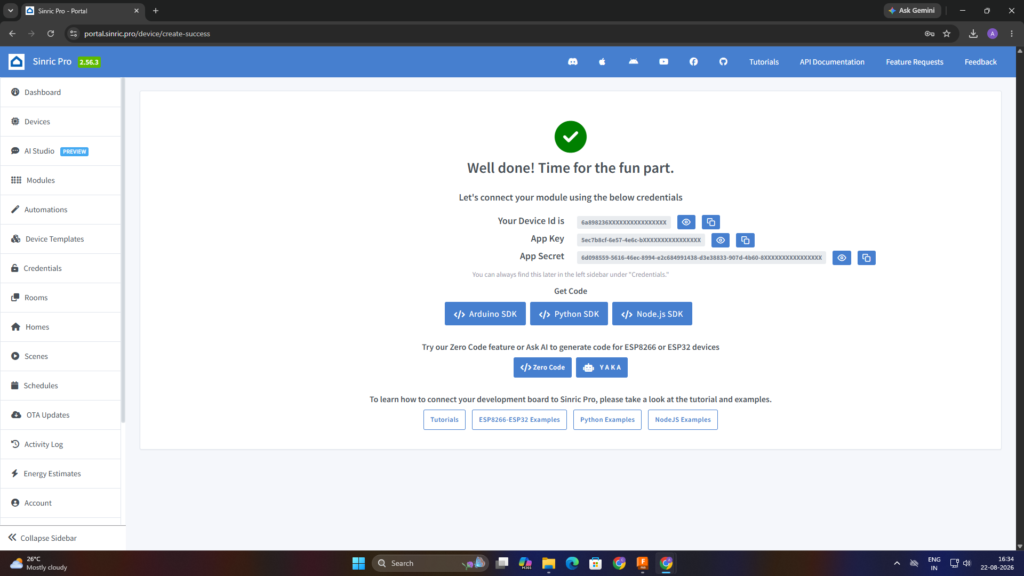Copy the Device Id value
The image size is (1024, 576).
(711, 222)
